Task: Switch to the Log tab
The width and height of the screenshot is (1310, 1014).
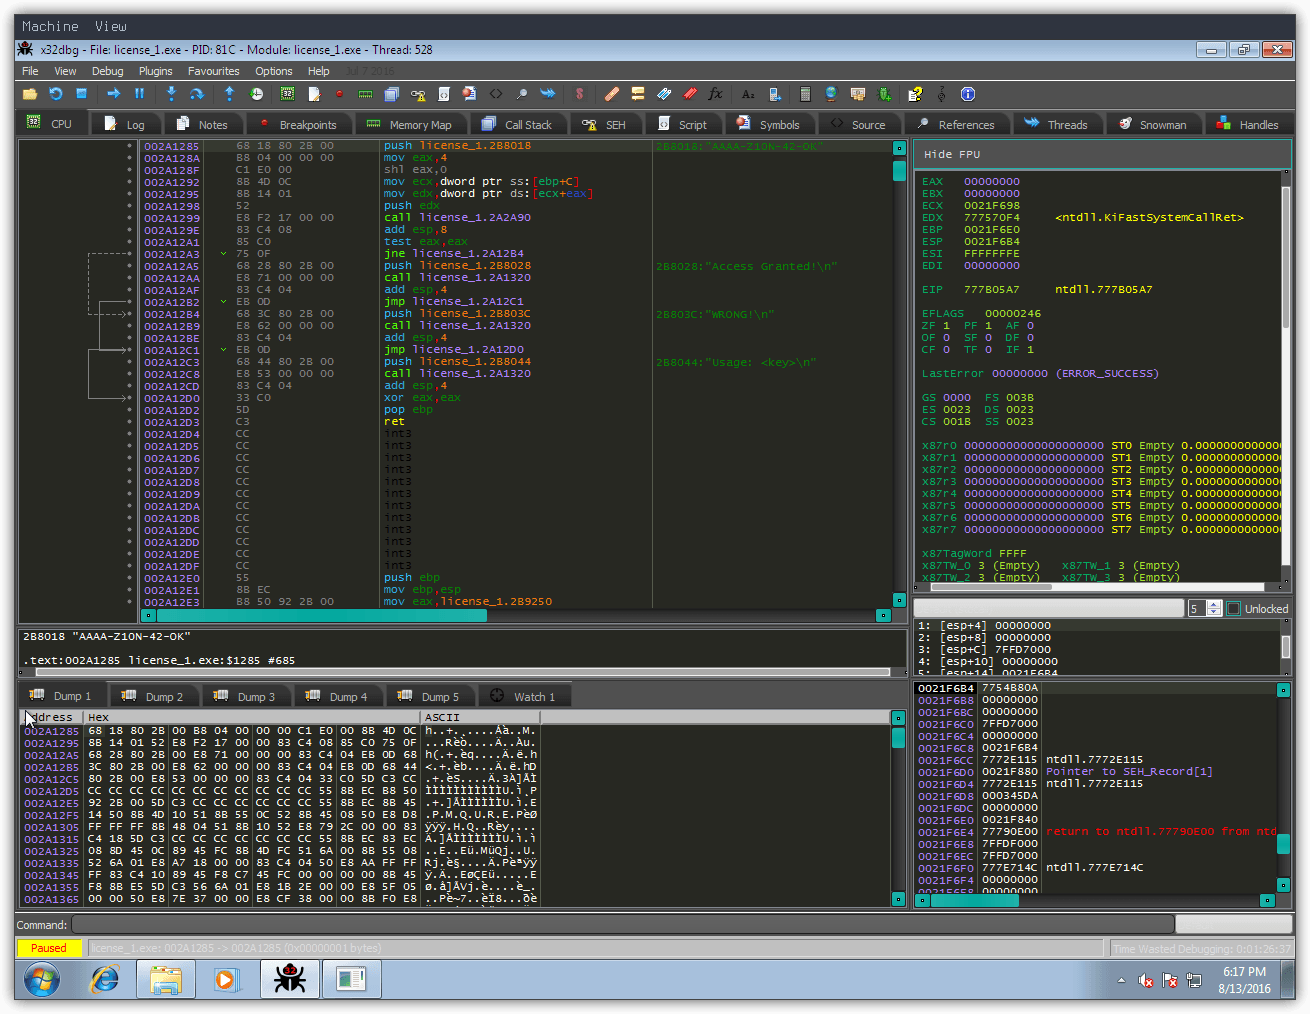Action: pyautogui.click(x=125, y=124)
